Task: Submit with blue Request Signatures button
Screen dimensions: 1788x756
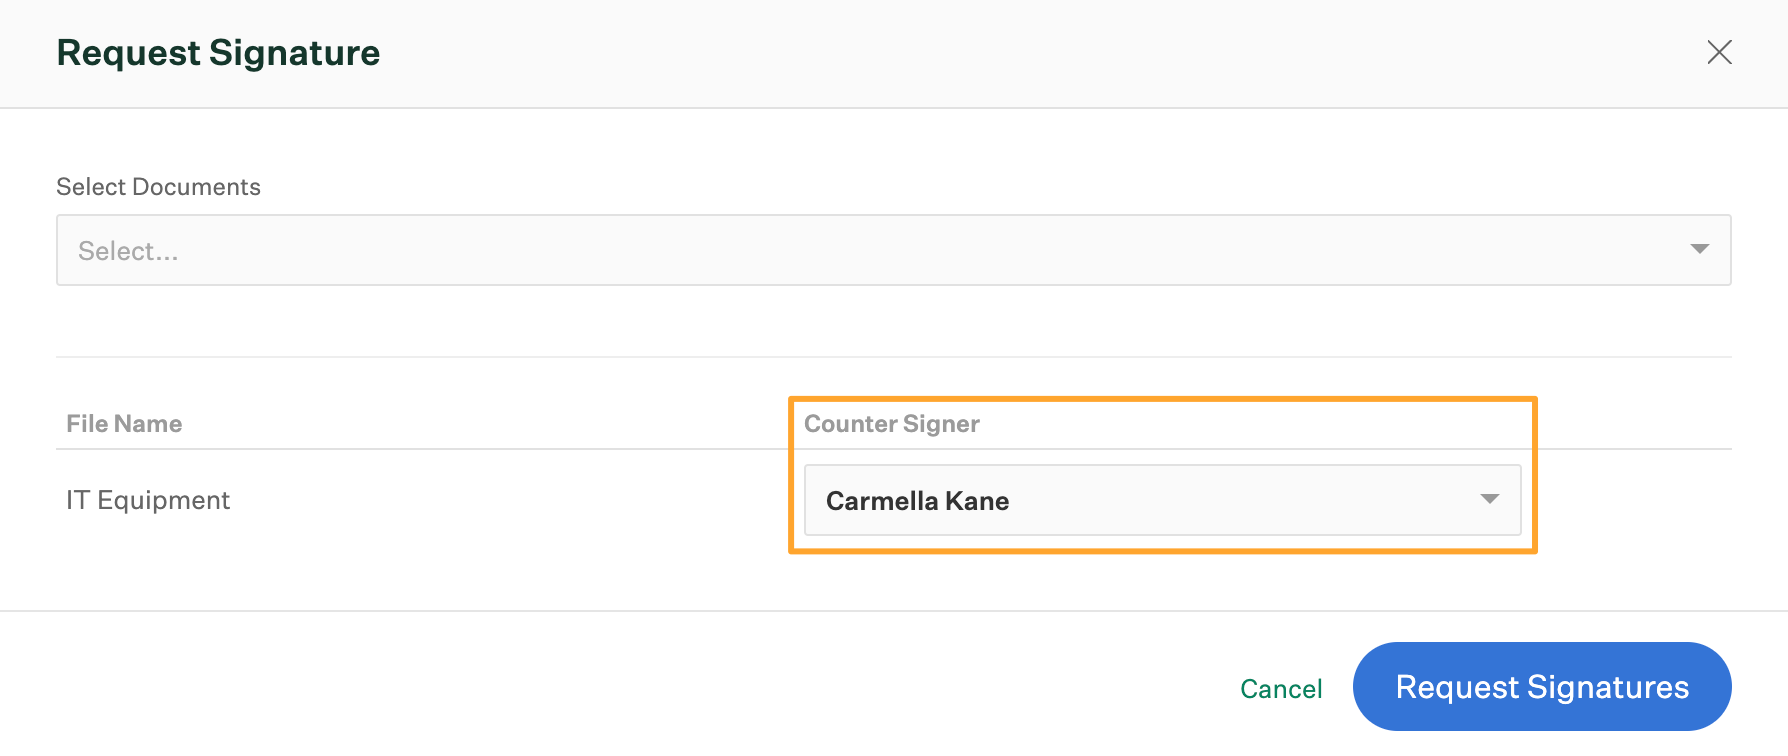Action: pos(1542,687)
